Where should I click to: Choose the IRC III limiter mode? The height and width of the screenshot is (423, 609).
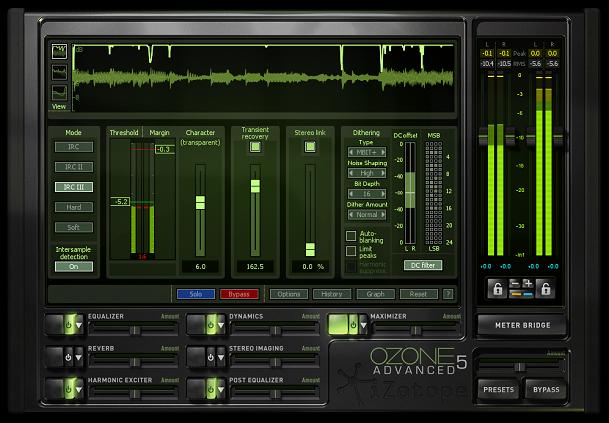click(x=74, y=187)
